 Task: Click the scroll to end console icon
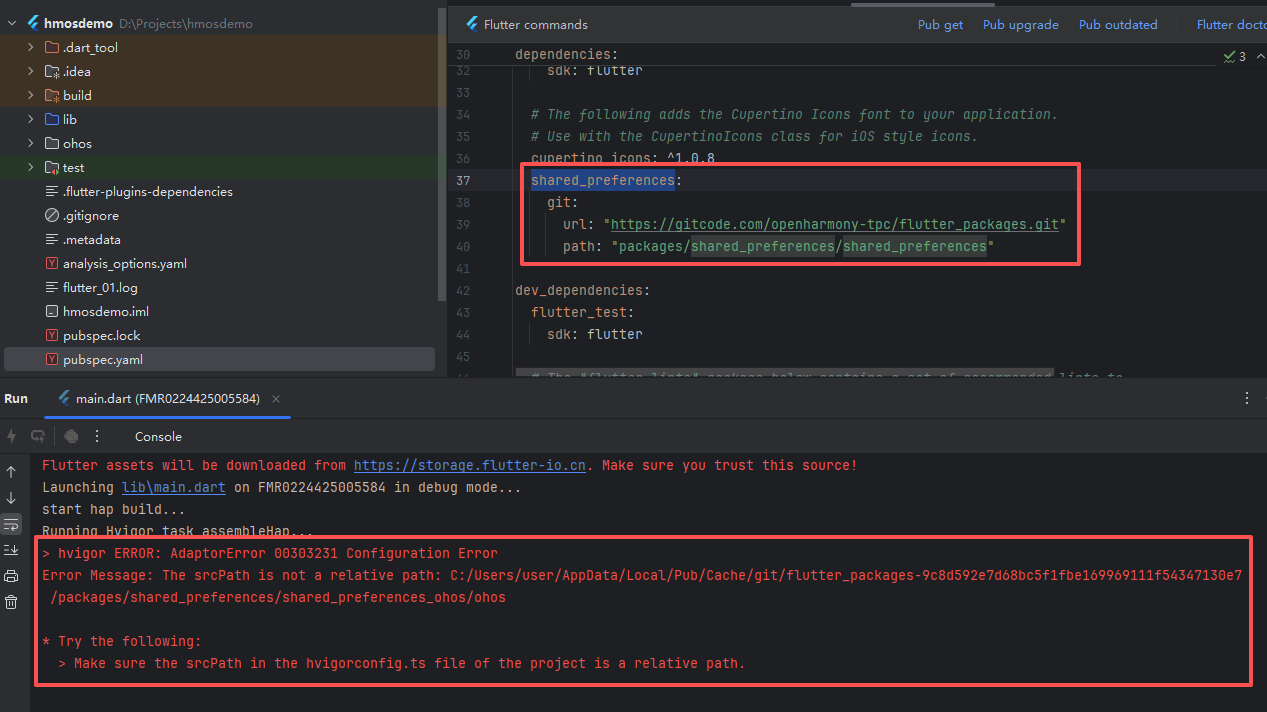click(x=11, y=550)
